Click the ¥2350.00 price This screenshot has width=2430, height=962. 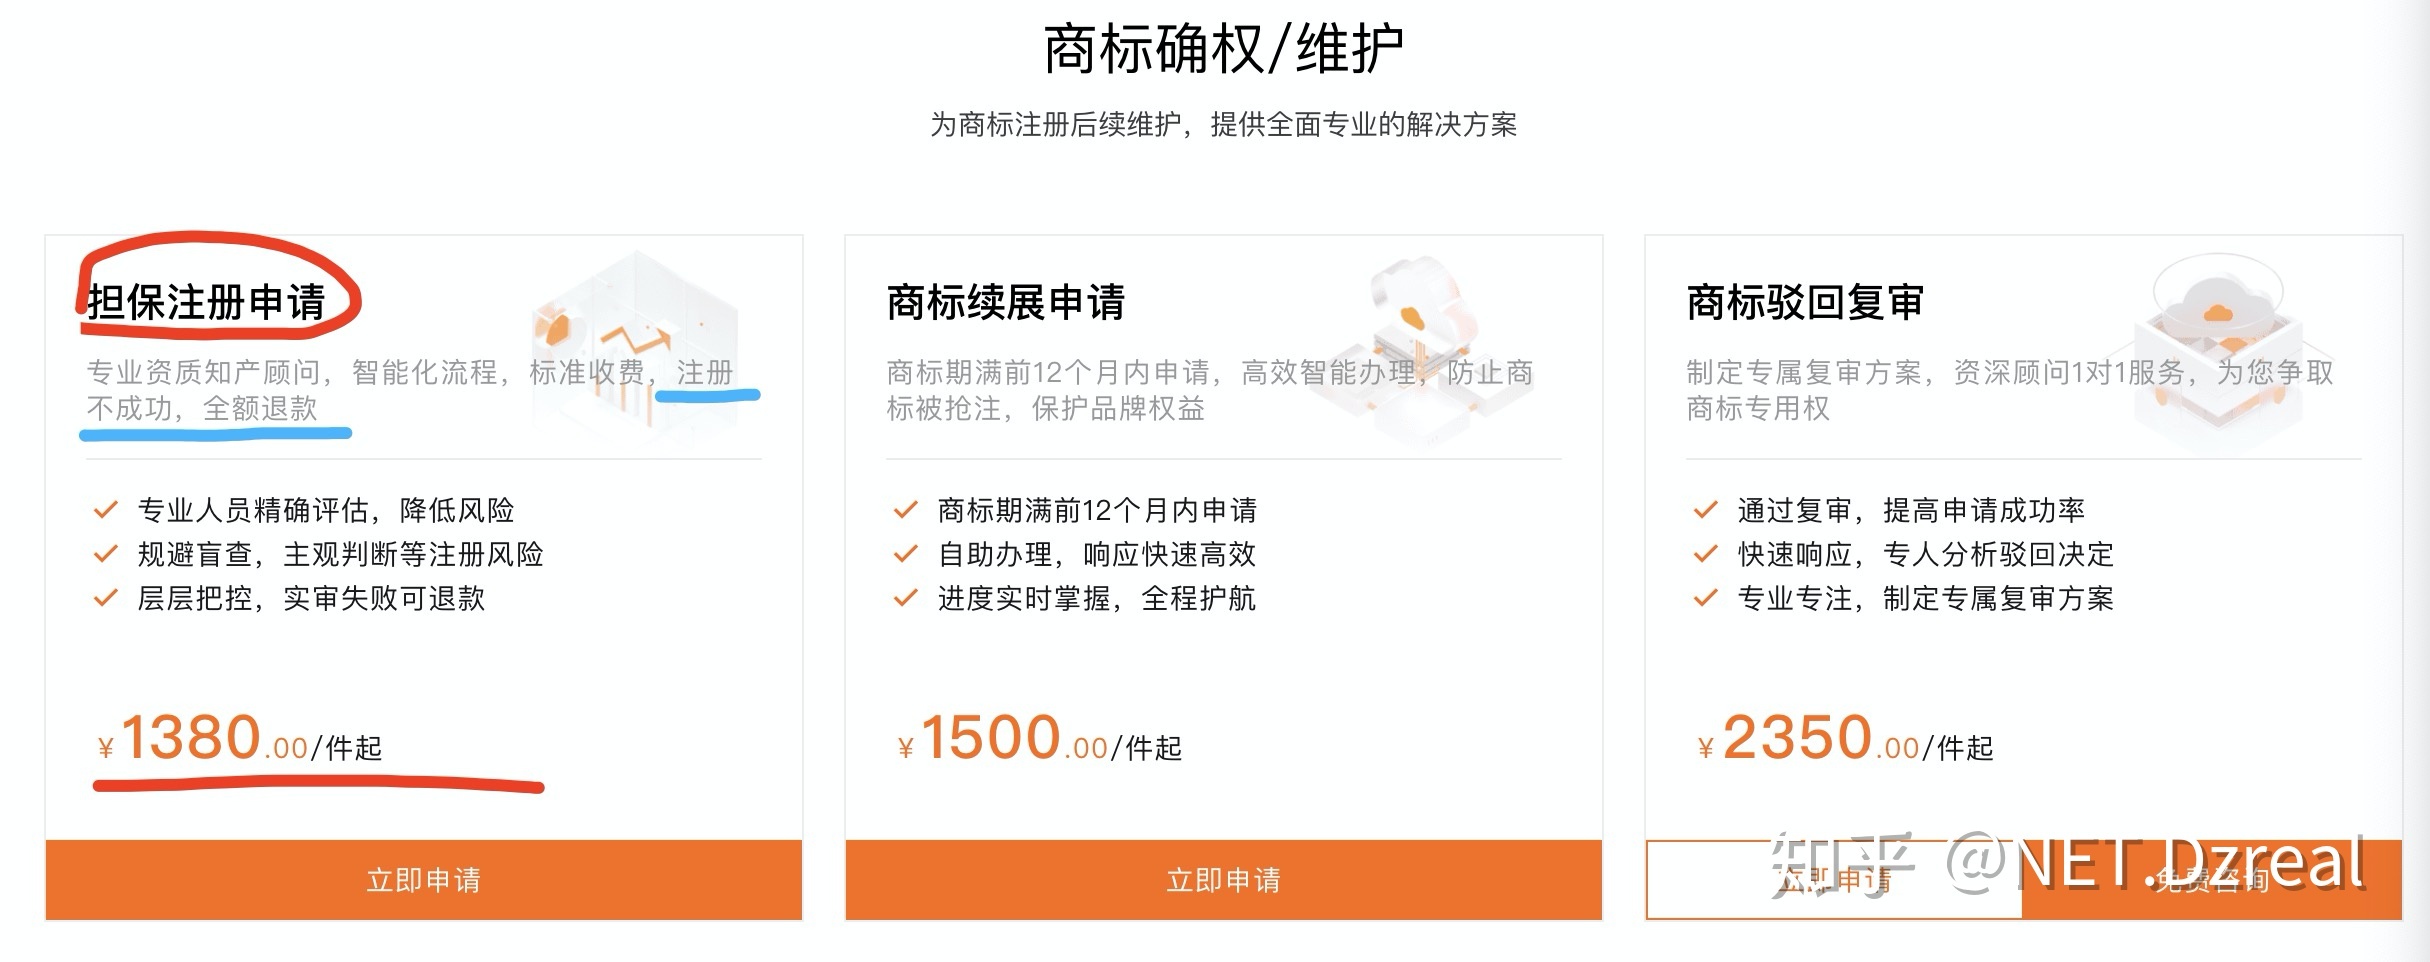tap(1845, 740)
